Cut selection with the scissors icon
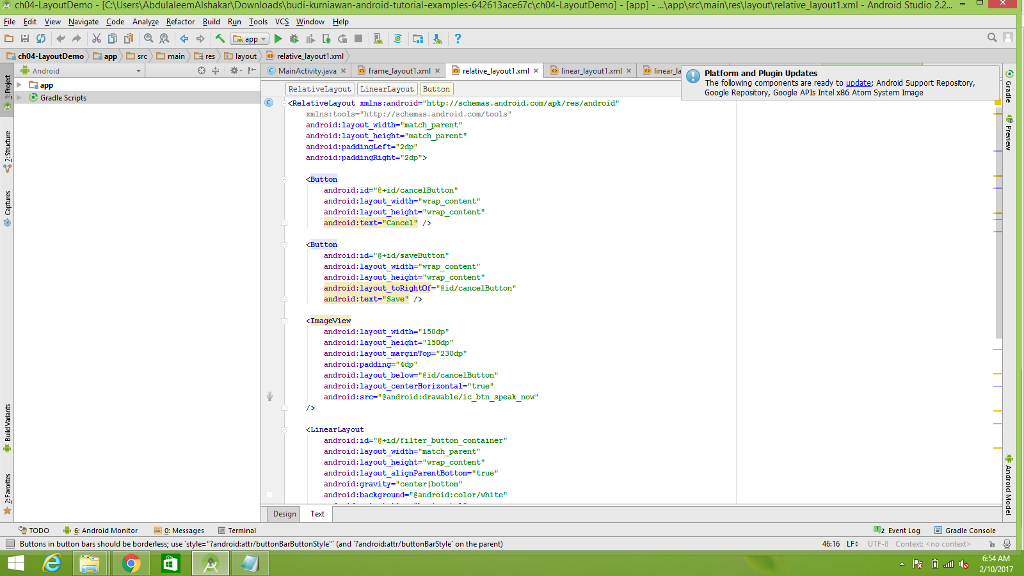Image resolution: width=1024 pixels, height=576 pixels. (96, 39)
